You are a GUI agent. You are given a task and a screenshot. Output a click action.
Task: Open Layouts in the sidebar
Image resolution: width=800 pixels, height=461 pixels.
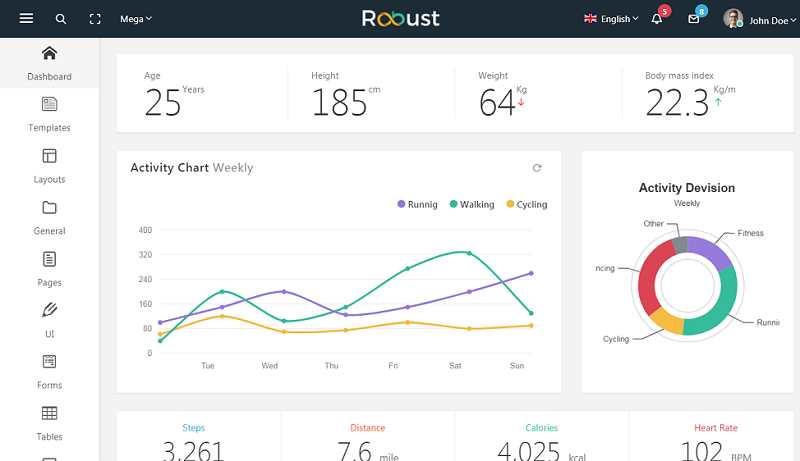pyautogui.click(x=49, y=166)
